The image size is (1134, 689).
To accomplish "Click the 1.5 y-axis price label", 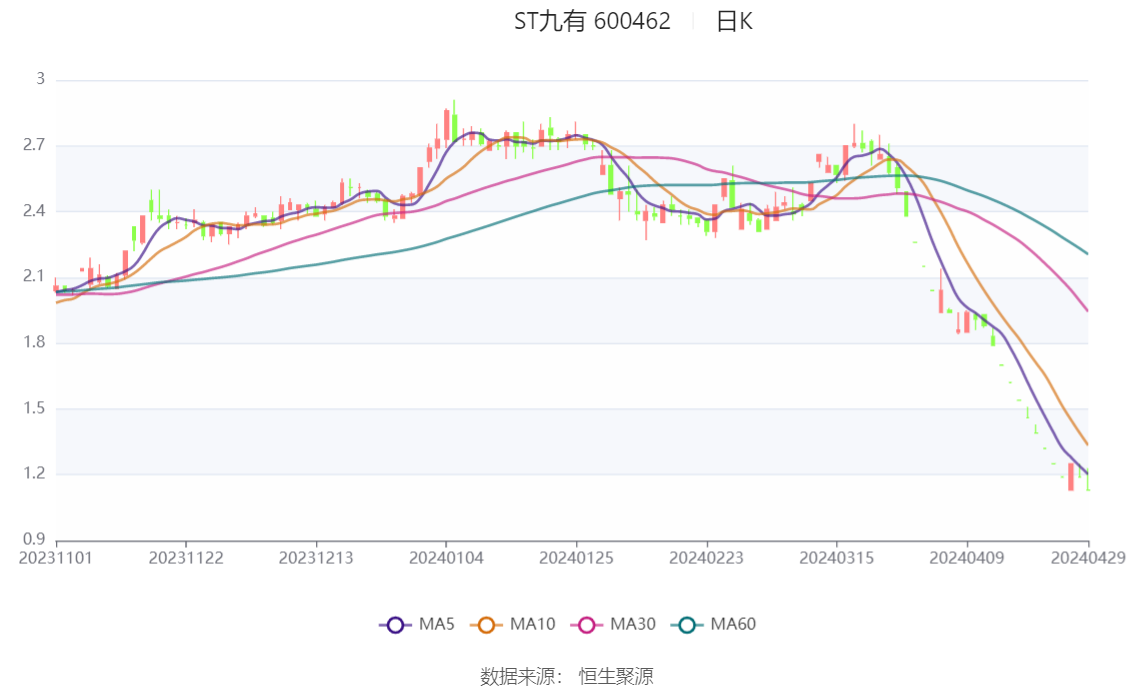I will [x=34, y=408].
